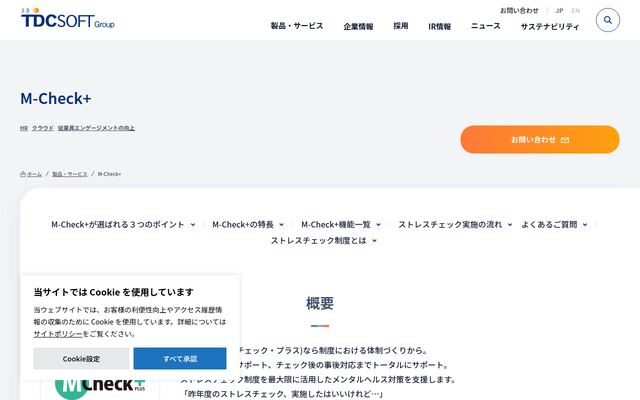
Task: Open the サステナビリティ menu
Action: coord(550,26)
